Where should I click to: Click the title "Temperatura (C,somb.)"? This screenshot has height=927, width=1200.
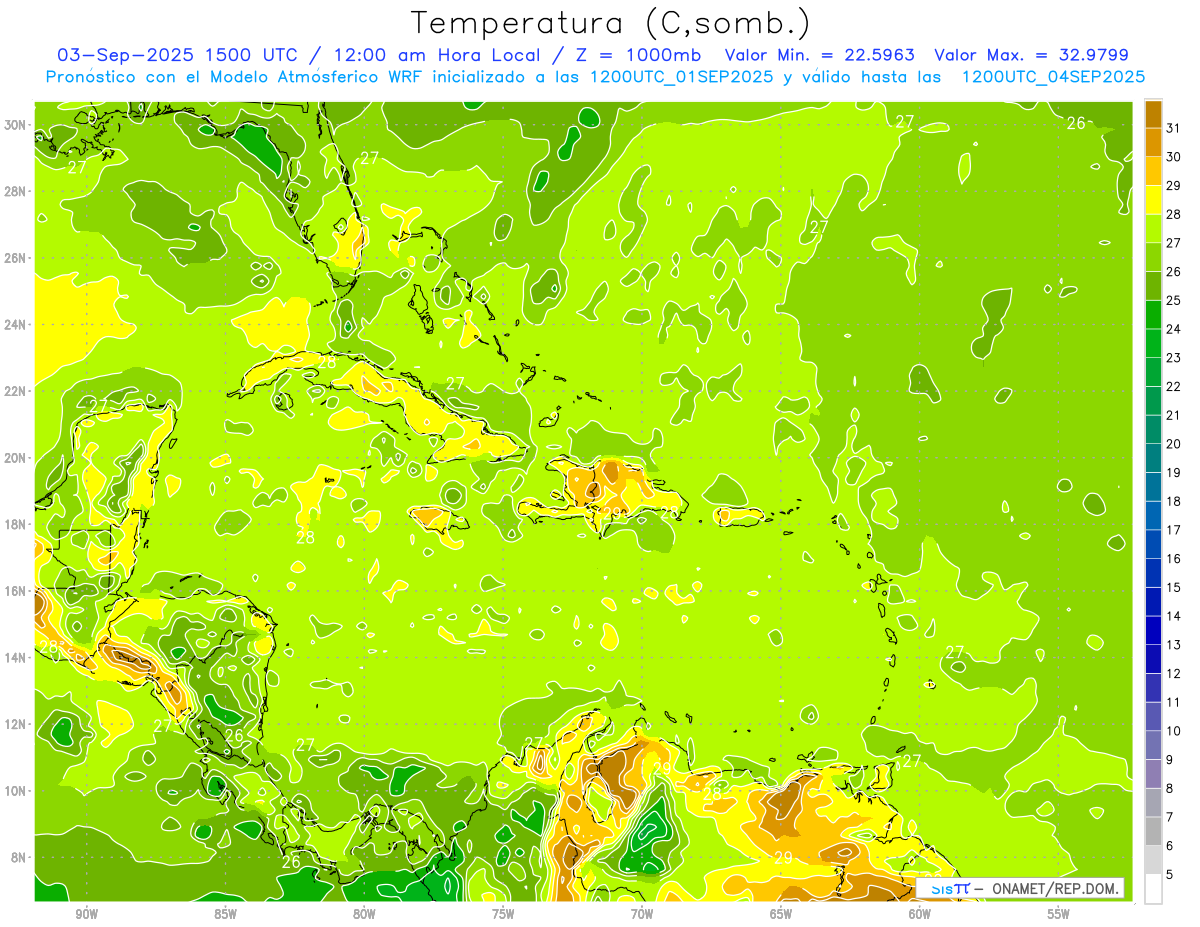[610, 23]
